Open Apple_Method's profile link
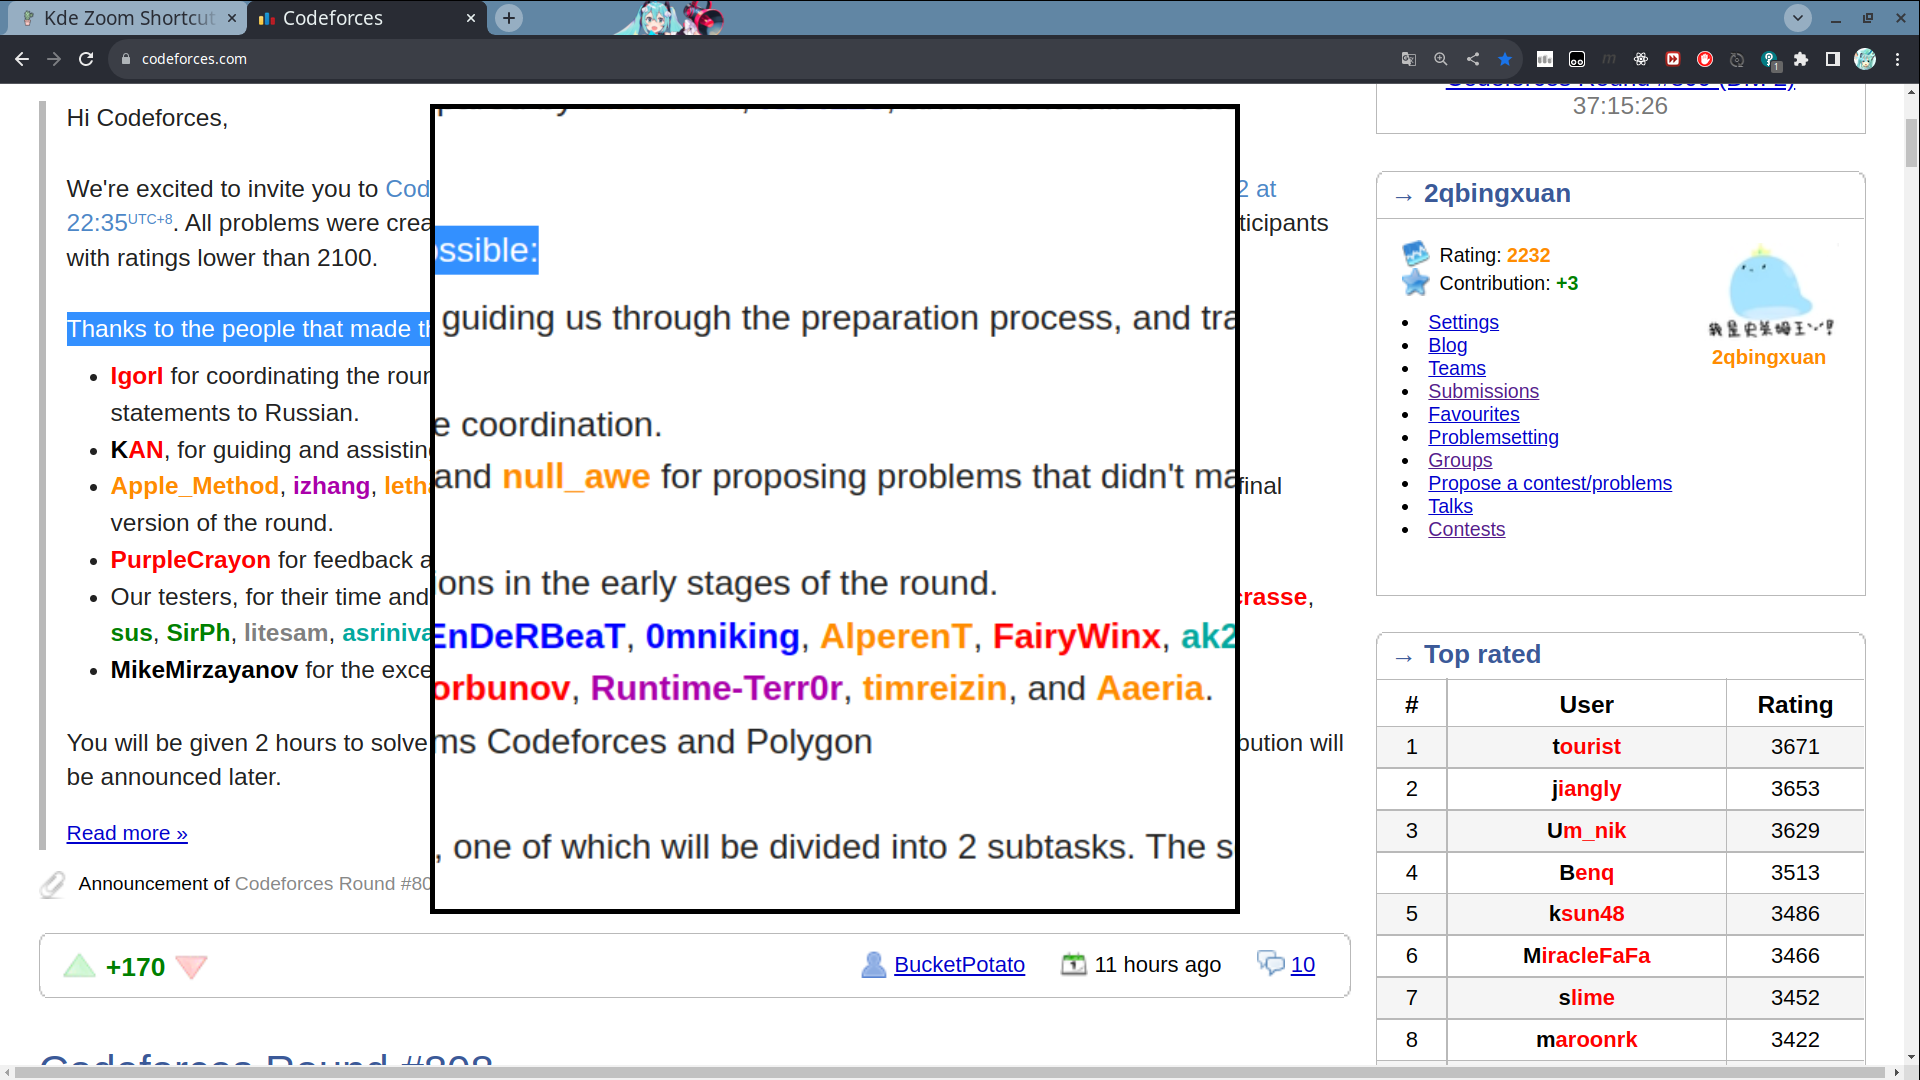 pos(194,486)
